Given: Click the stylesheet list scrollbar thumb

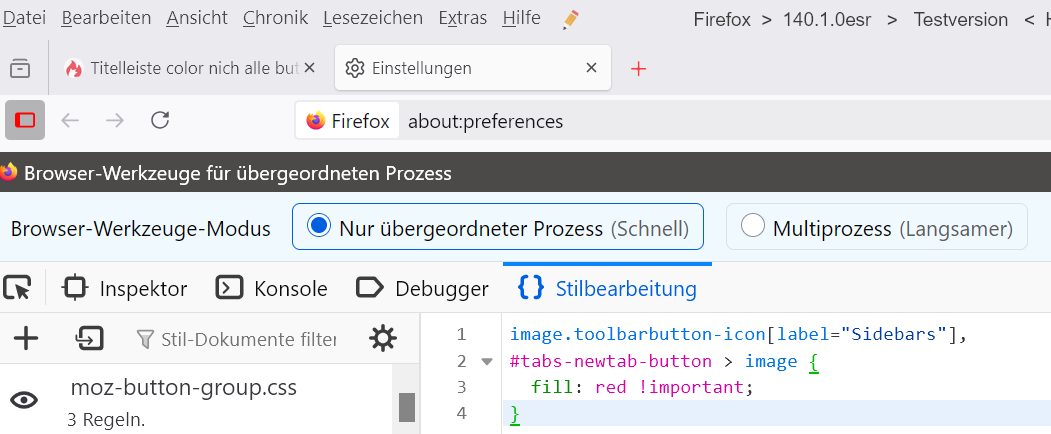Looking at the screenshot, I should 407,407.
